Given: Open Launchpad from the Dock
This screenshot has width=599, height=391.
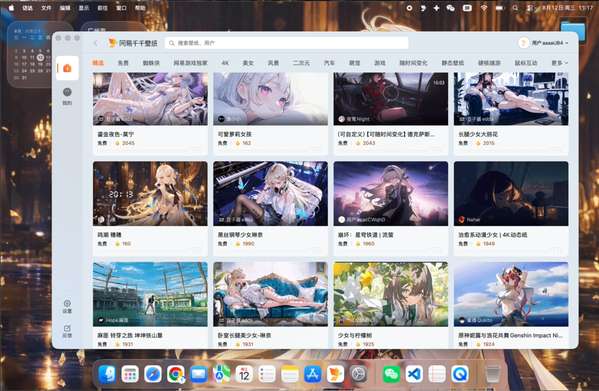Looking at the screenshot, I should tap(130, 374).
